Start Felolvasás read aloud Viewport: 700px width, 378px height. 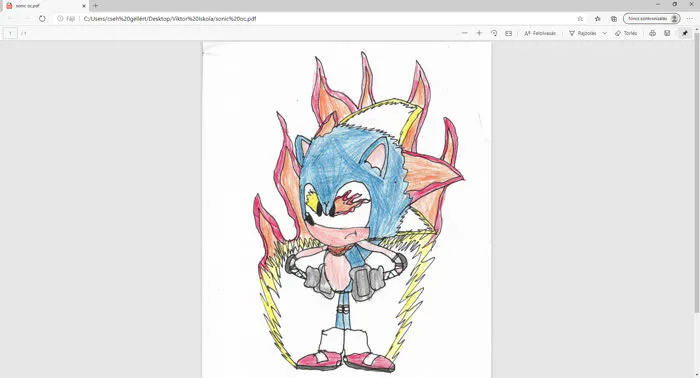[540, 33]
